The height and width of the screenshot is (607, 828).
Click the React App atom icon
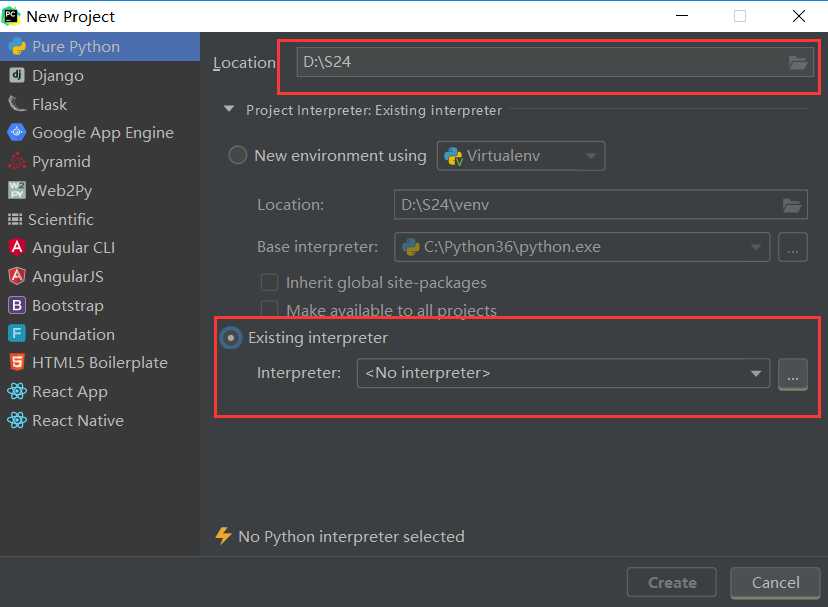tap(17, 391)
